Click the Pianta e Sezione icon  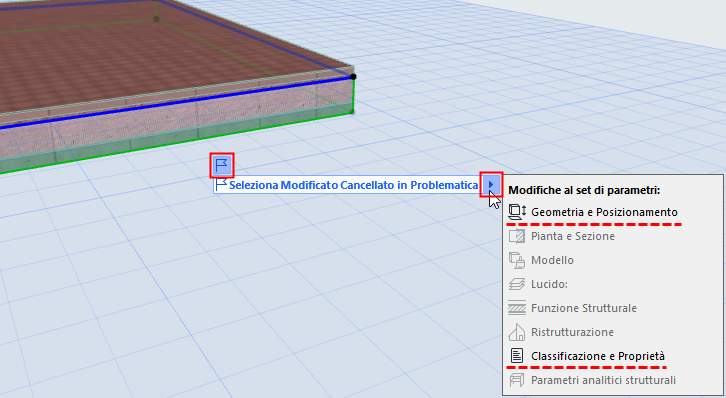point(517,236)
